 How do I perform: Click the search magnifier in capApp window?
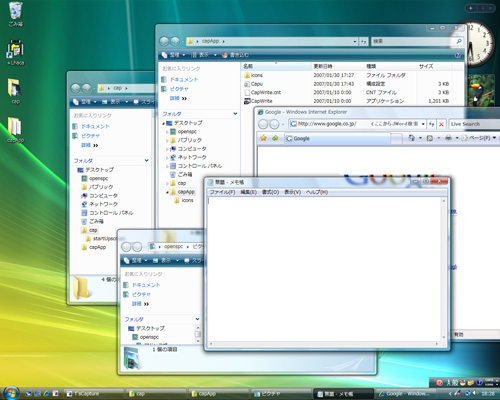(459, 41)
